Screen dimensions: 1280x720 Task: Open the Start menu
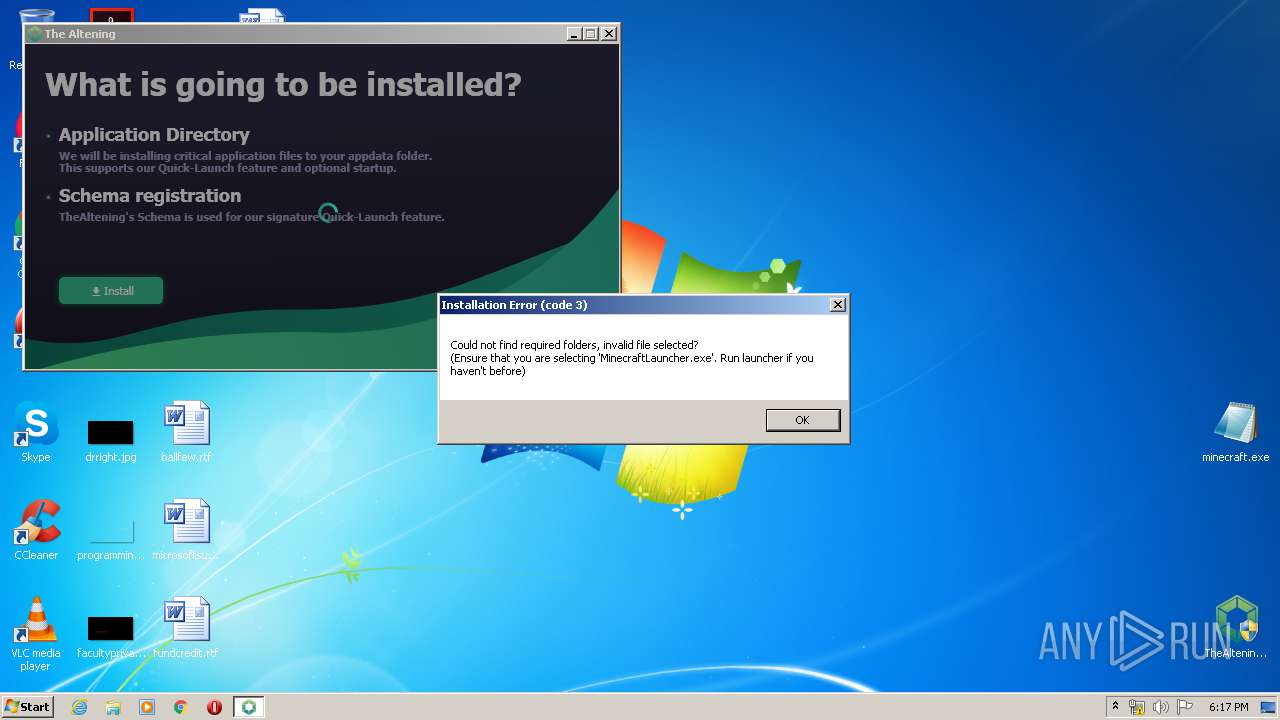27,707
